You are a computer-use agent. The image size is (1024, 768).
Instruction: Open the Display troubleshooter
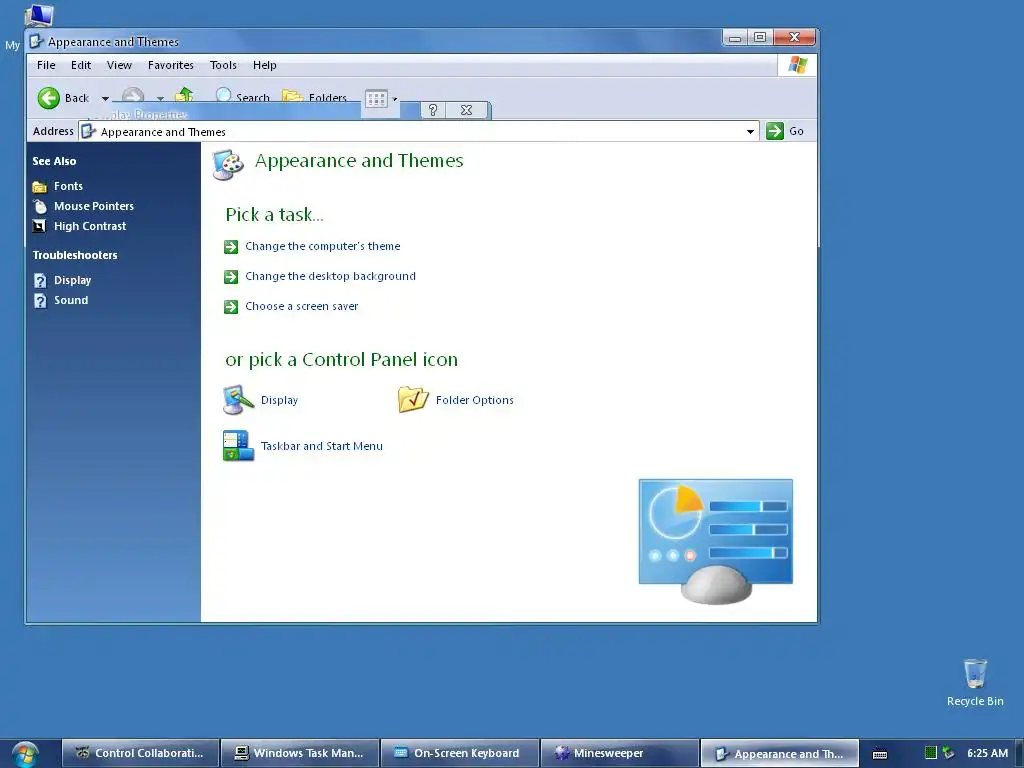pyautogui.click(x=72, y=280)
